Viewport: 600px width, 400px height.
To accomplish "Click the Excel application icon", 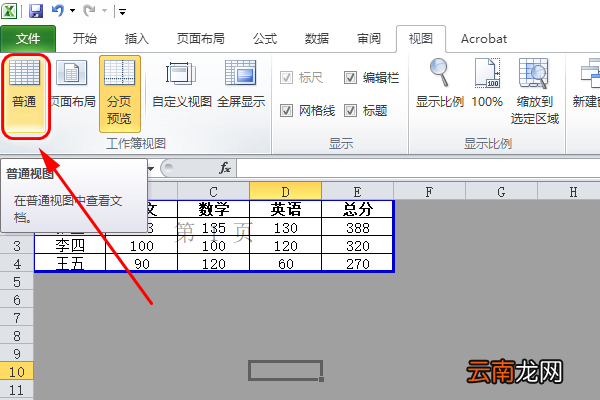I will tap(9, 11).
